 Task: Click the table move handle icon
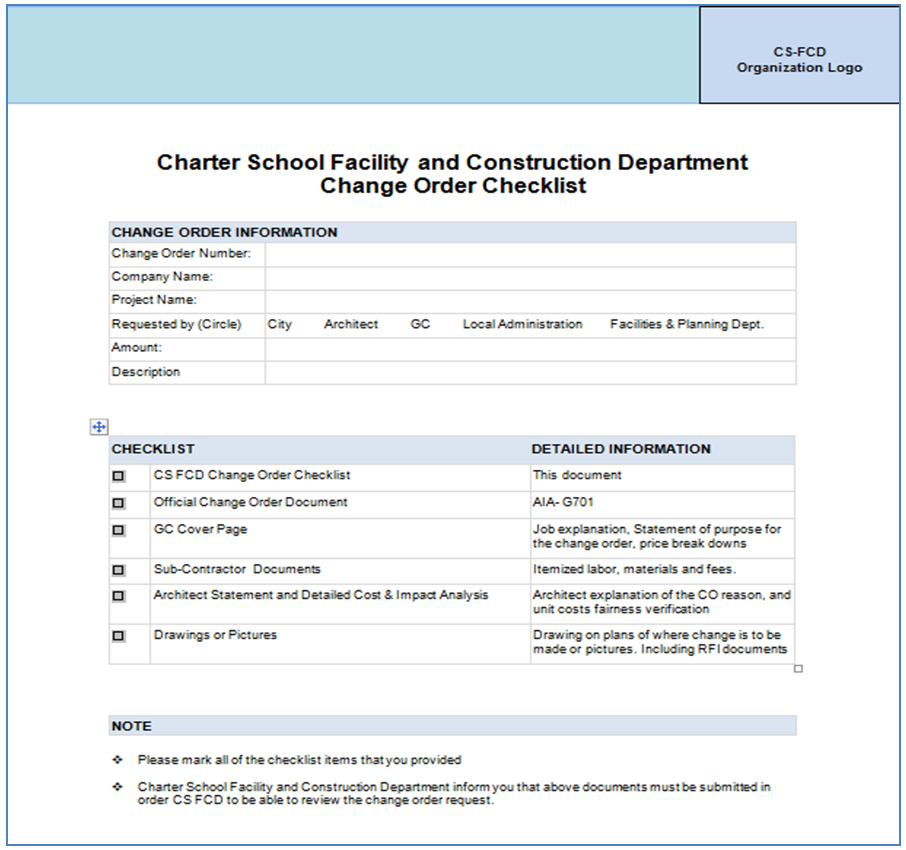[x=99, y=427]
